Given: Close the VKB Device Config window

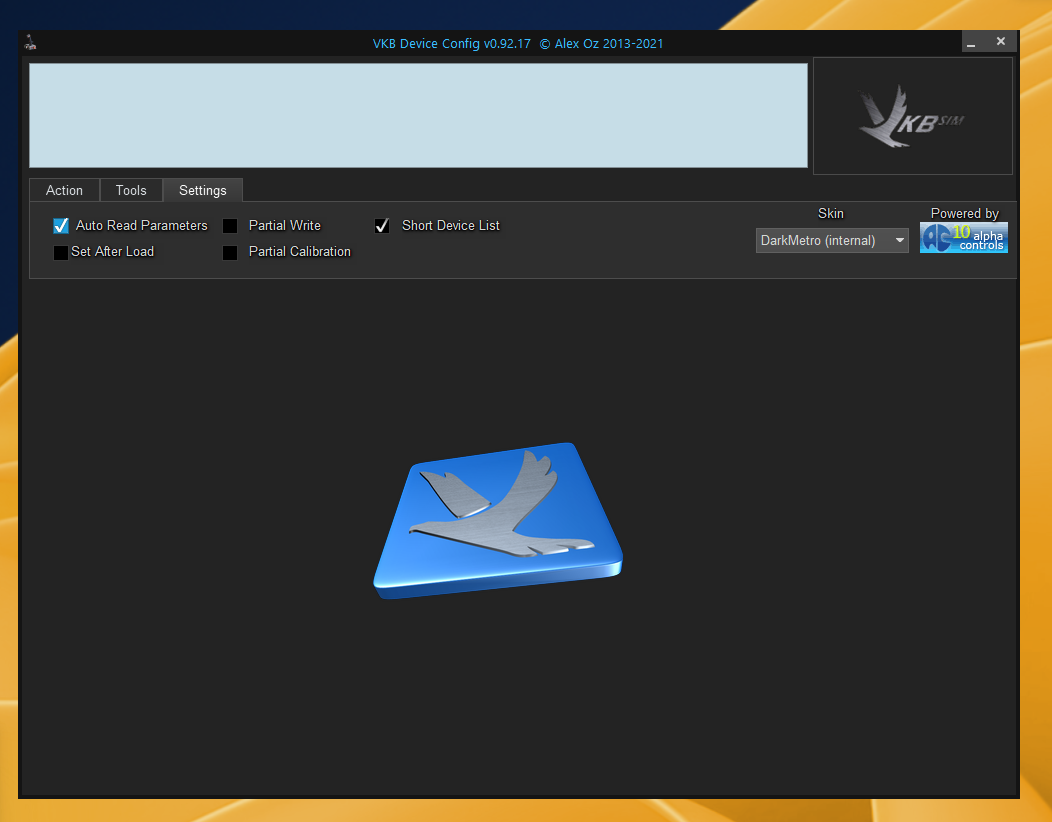Looking at the screenshot, I should click(1000, 42).
